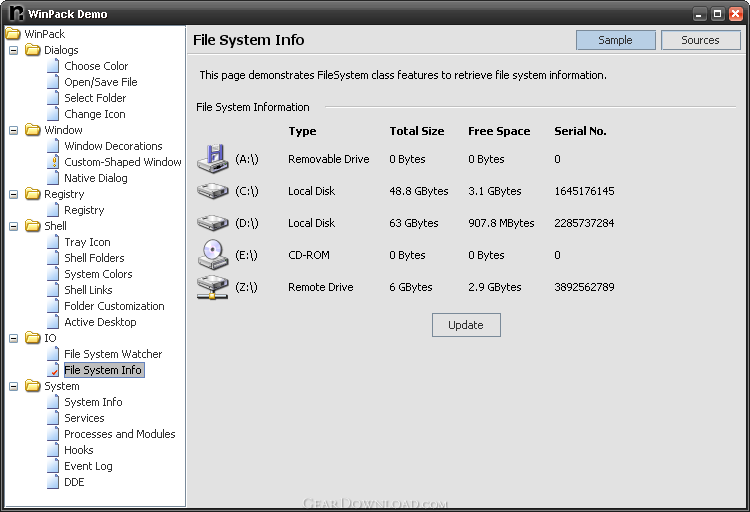Click the D: local disk icon
Viewport: 750px width, 512px height.
[213, 223]
